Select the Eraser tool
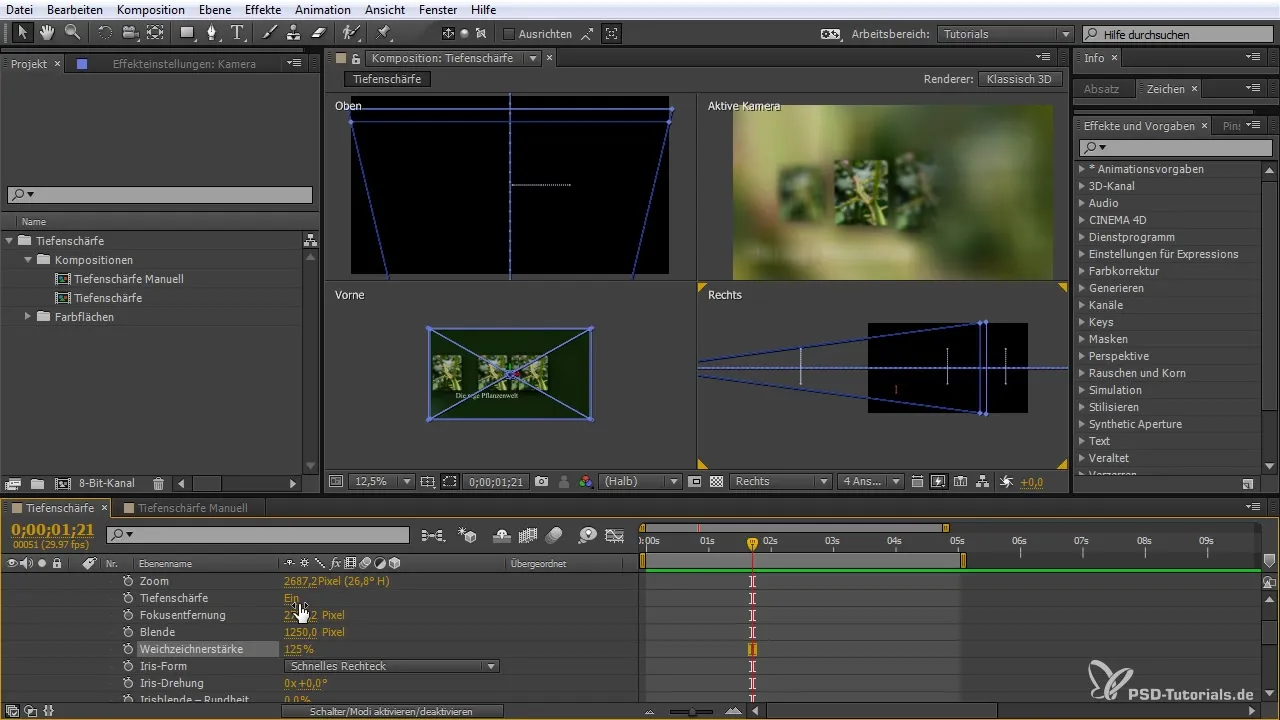1280x720 pixels. (319, 33)
